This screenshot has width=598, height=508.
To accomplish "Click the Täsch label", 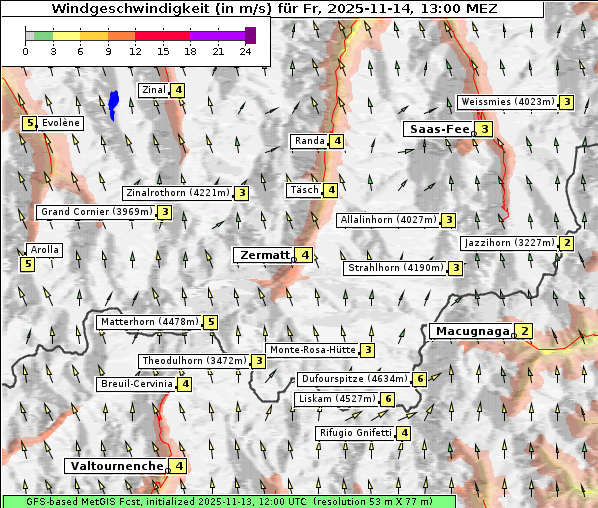I will pos(304,190).
